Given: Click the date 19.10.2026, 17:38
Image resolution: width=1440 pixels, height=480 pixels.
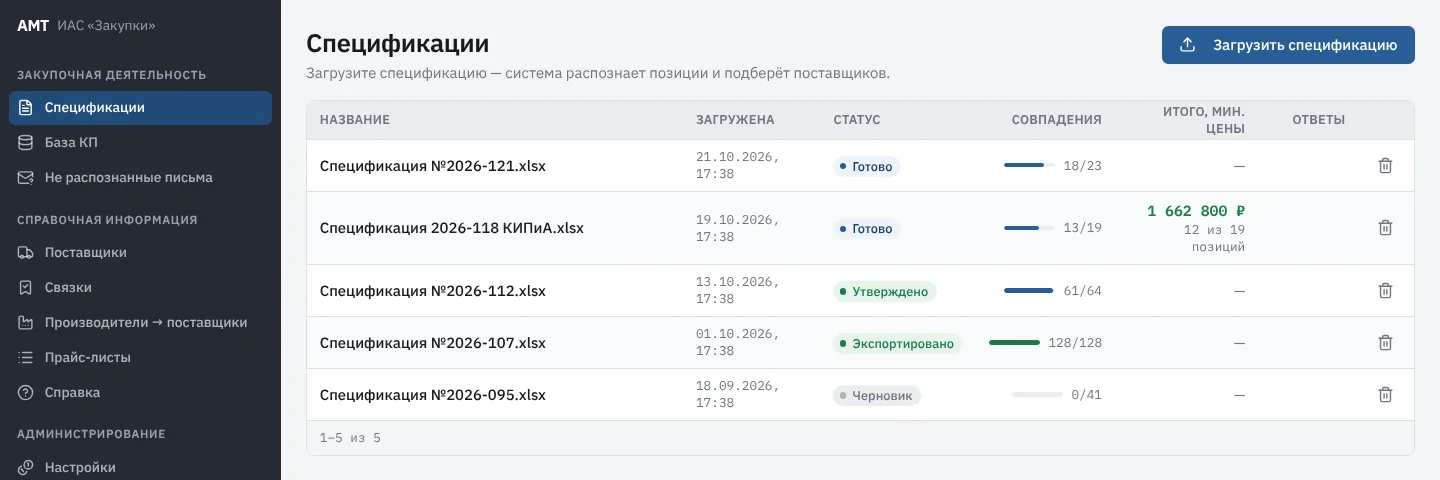Looking at the screenshot, I should (x=738, y=228).
